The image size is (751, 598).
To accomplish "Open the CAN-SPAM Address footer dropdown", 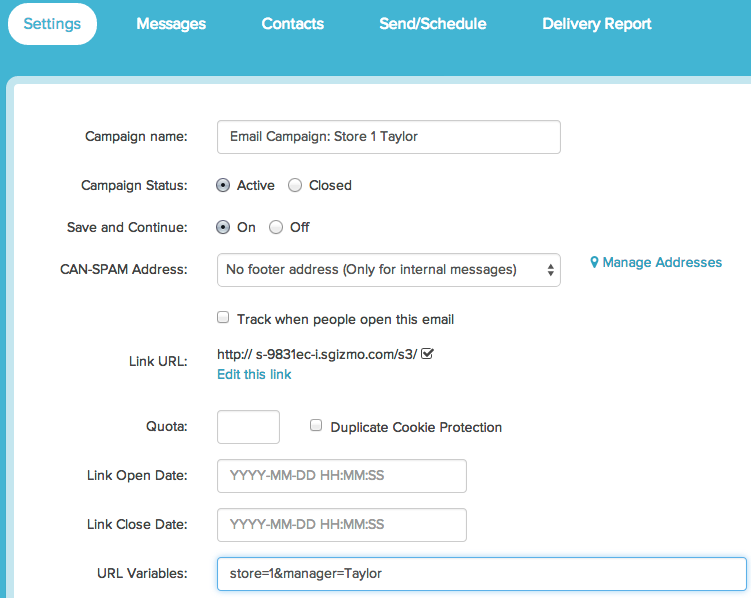I will [x=388, y=270].
